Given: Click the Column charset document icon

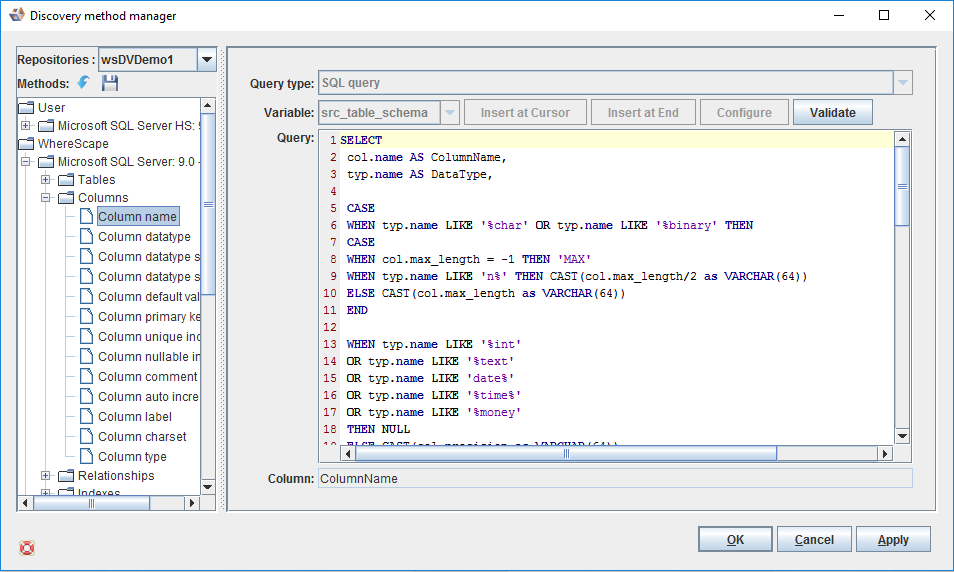Looking at the screenshot, I should click(x=86, y=437).
